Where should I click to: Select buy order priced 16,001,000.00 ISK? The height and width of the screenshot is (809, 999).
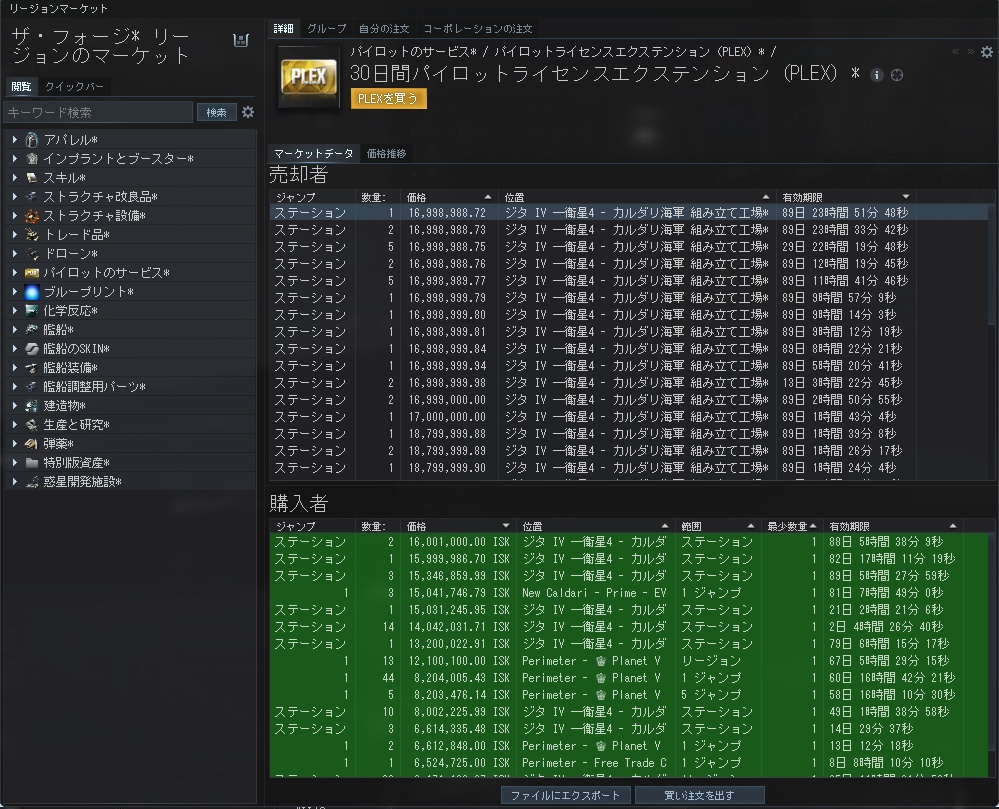pos(629,542)
